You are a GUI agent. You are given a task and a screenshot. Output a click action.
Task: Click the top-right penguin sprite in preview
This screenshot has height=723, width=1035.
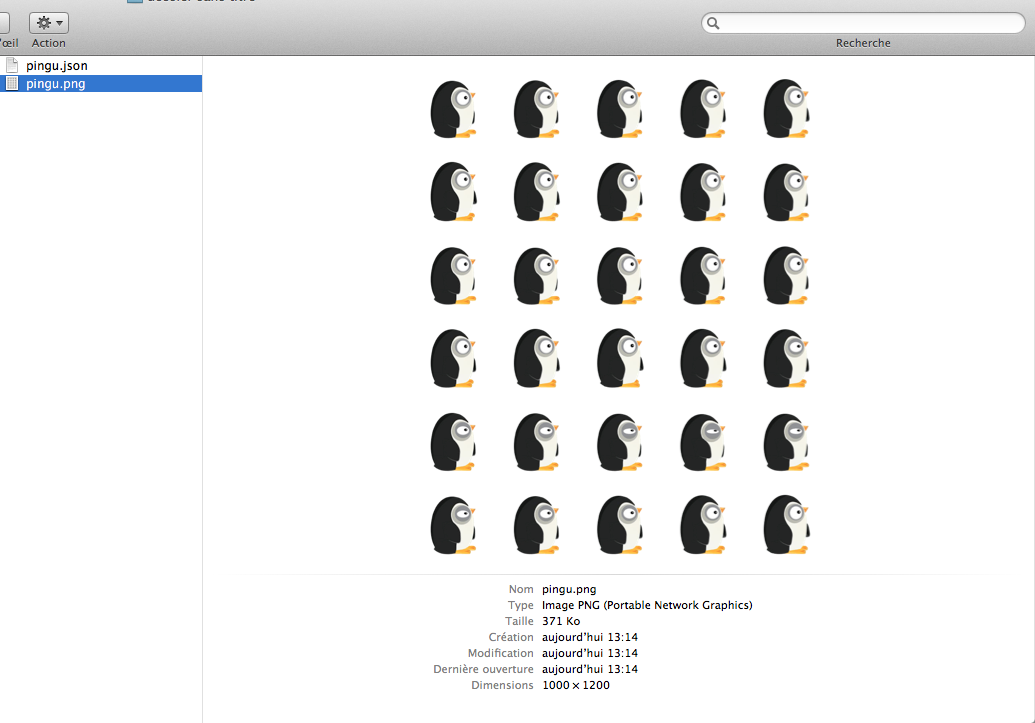(x=786, y=108)
